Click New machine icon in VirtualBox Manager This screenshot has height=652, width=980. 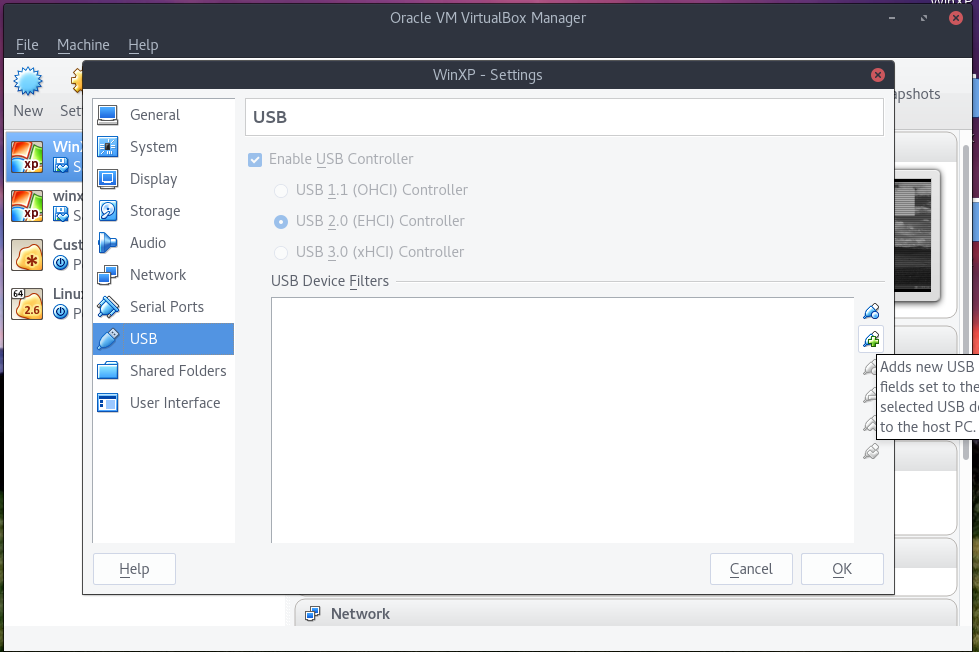[x=28, y=82]
